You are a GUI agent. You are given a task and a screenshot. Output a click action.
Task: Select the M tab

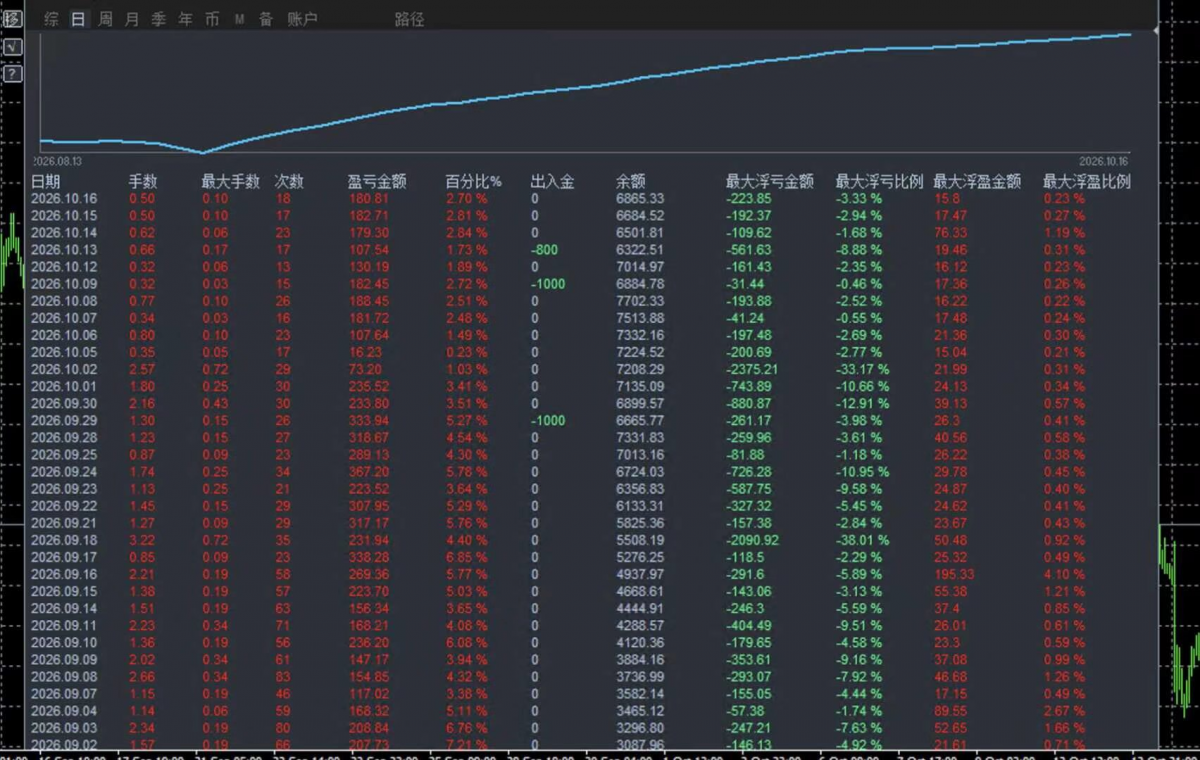pos(239,19)
